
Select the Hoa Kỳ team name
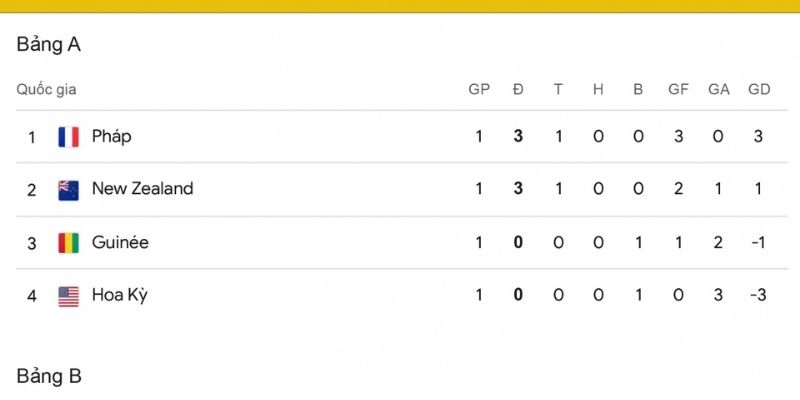pyautogui.click(x=119, y=295)
